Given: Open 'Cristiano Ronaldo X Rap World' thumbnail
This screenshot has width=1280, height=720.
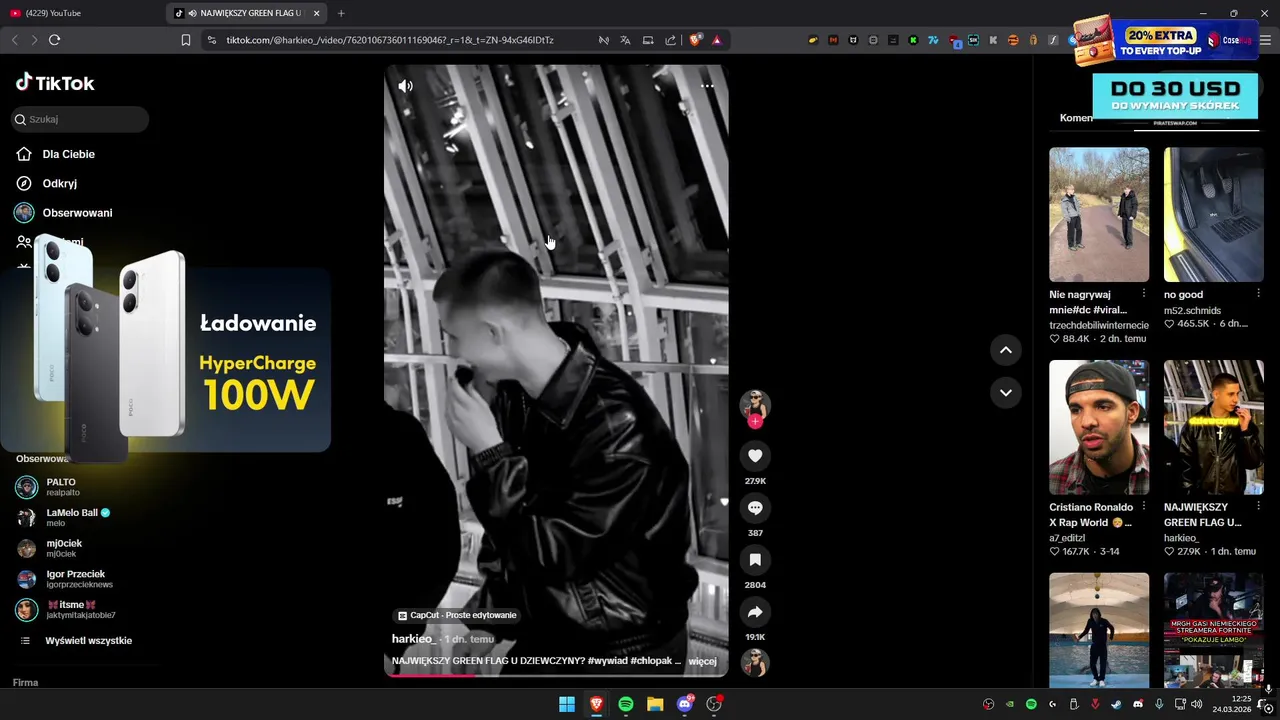Looking at the screenshot, I should tap(1099, 427).
